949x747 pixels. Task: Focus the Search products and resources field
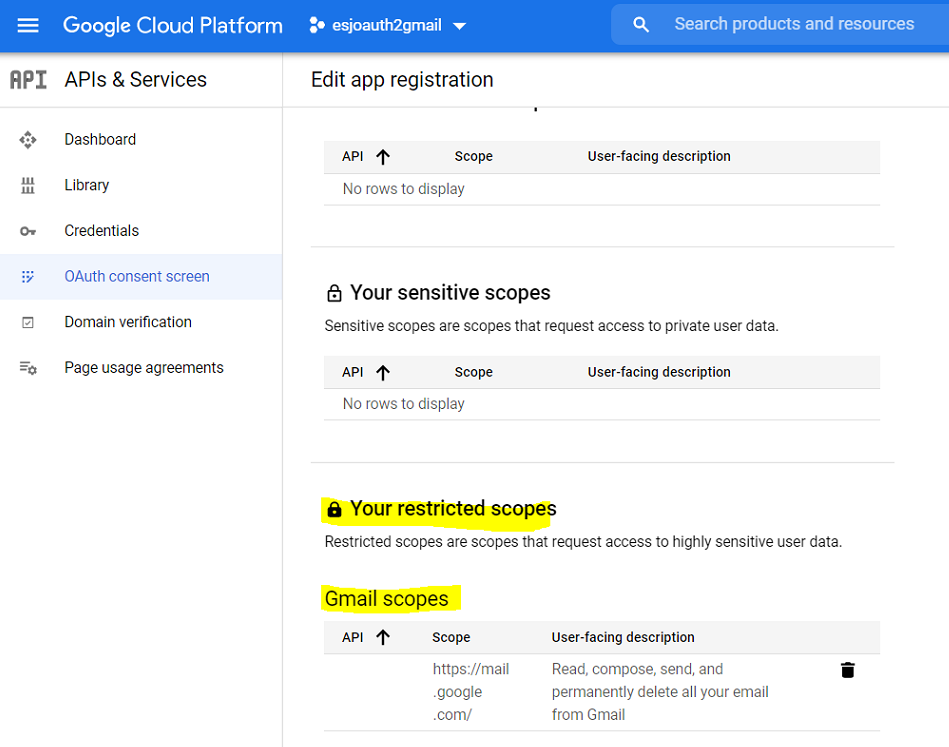click(x=794, y=24)
